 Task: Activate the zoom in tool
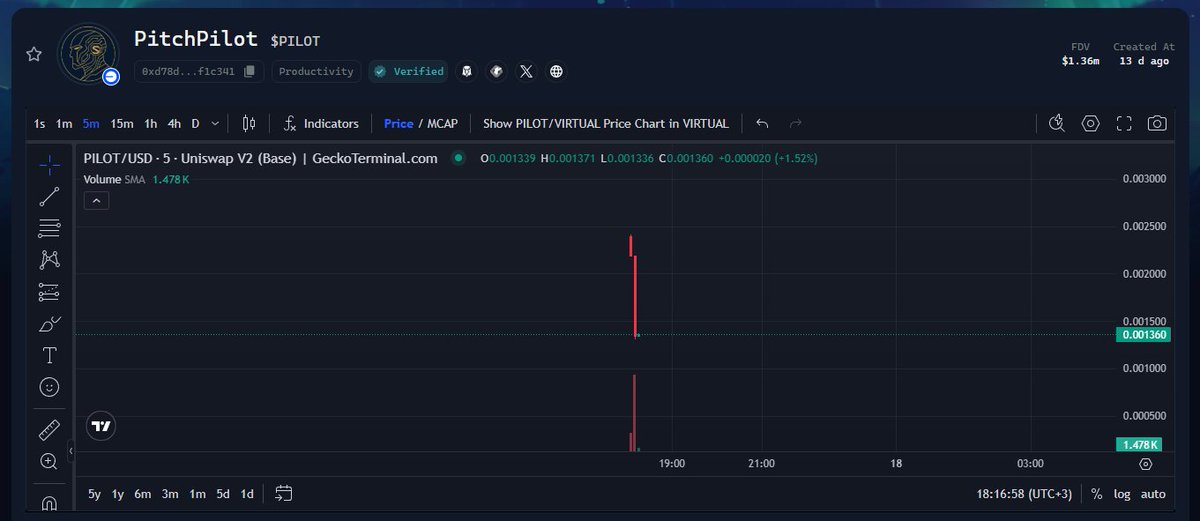click(49, 461)
